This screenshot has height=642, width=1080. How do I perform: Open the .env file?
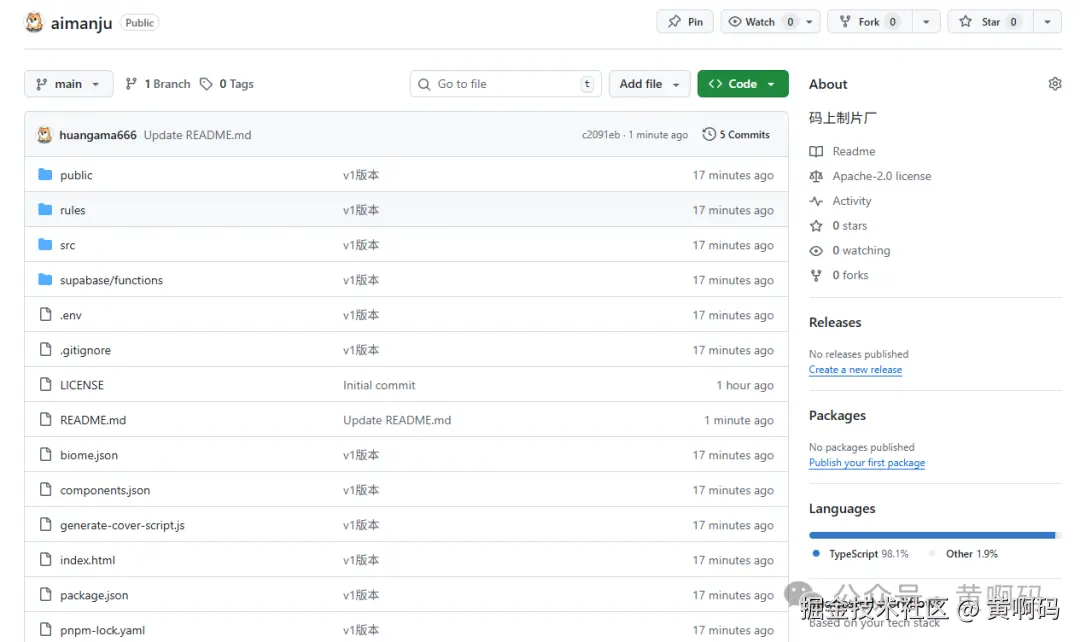pos(71,315)
